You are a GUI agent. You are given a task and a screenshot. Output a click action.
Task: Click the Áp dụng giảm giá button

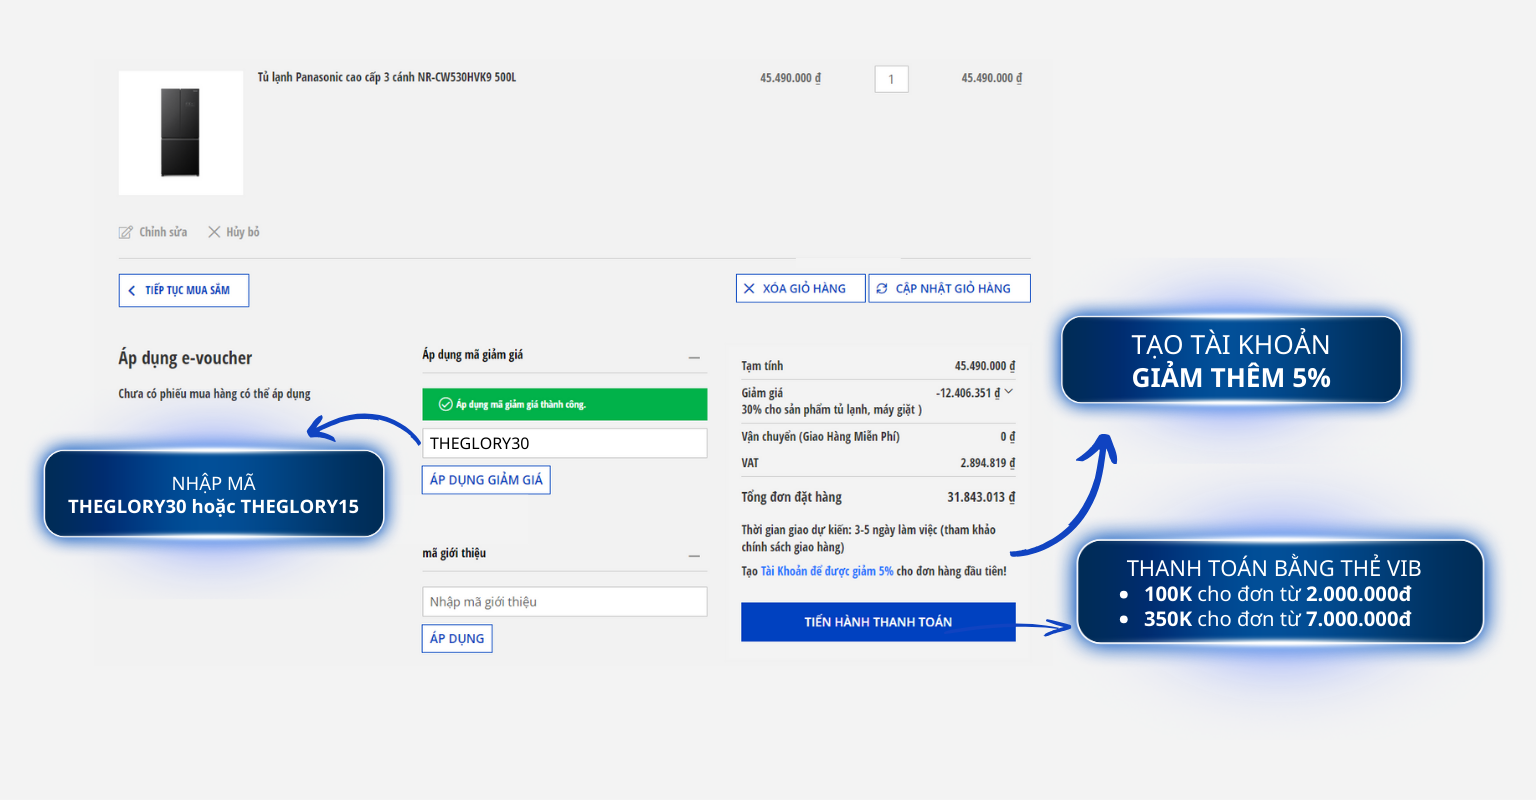click(486, 480)
